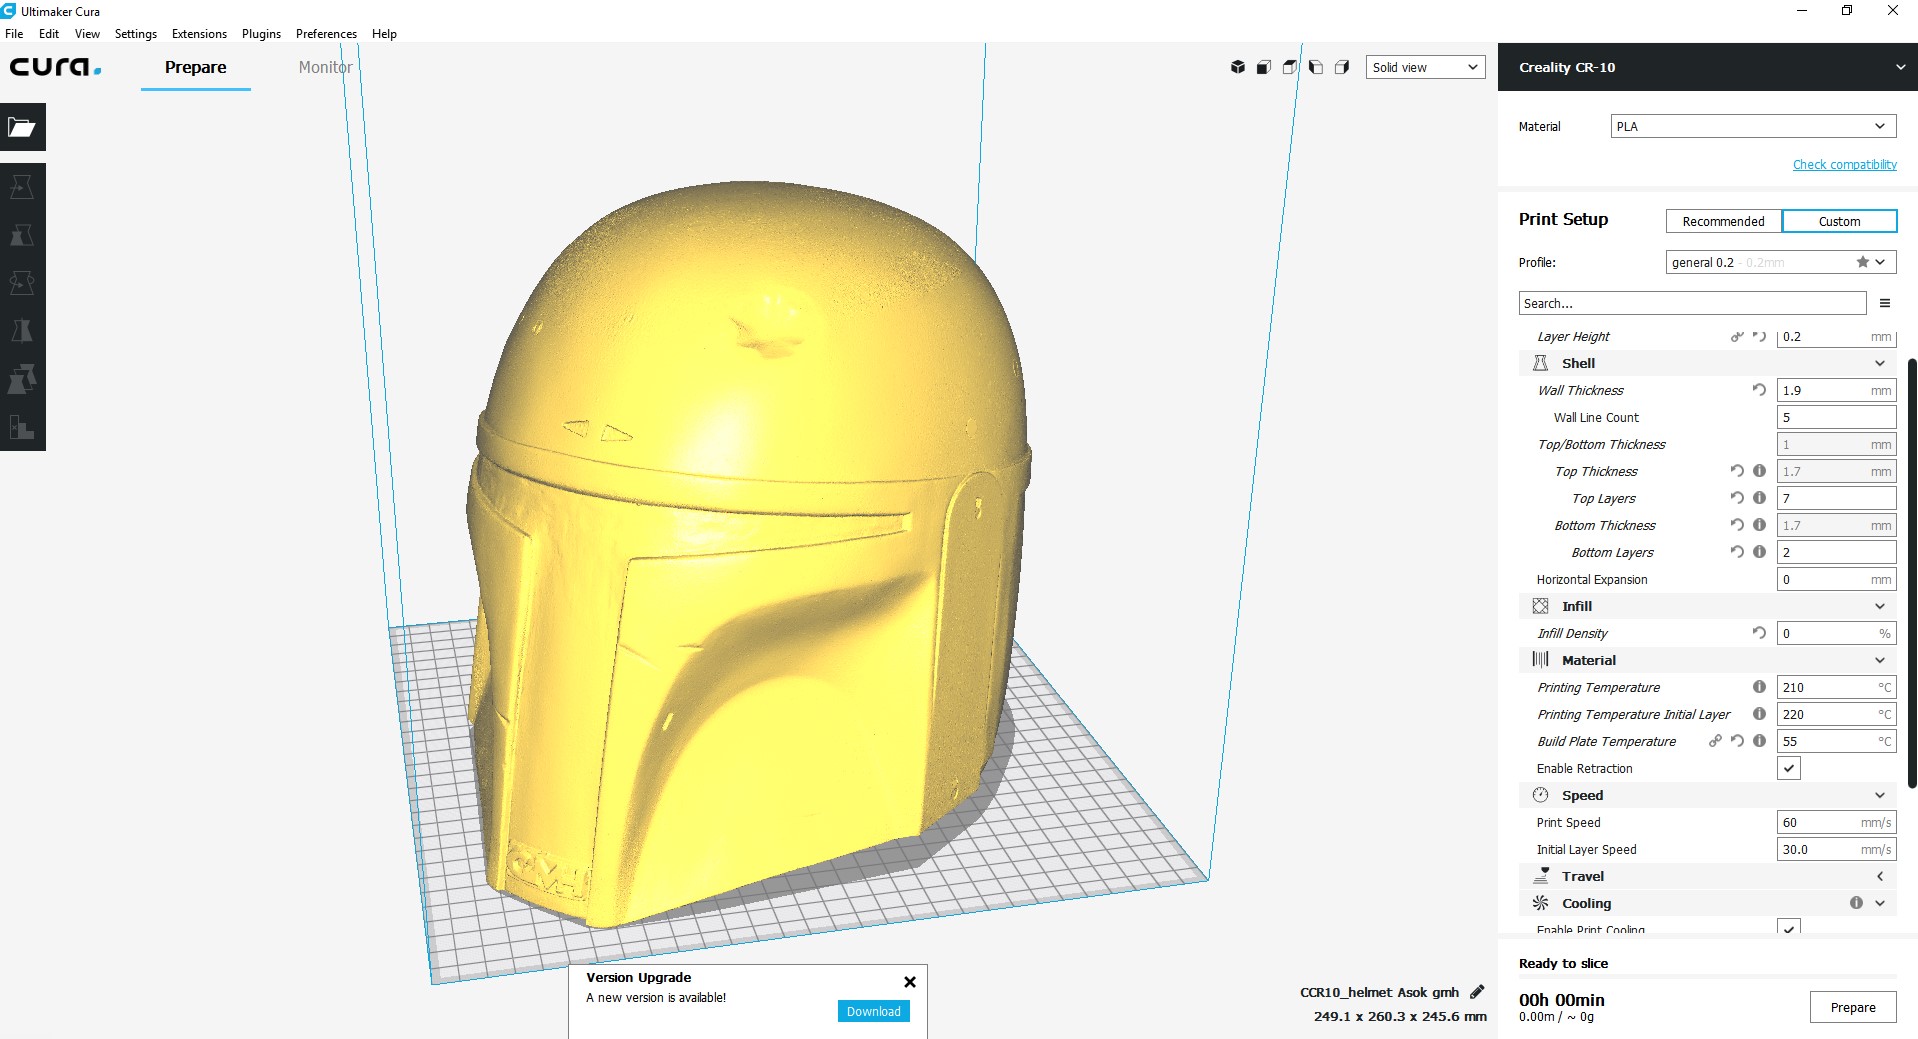Select the Mirror tool in left toolbar
1918x1039 pixels.
tap(22, 331)
